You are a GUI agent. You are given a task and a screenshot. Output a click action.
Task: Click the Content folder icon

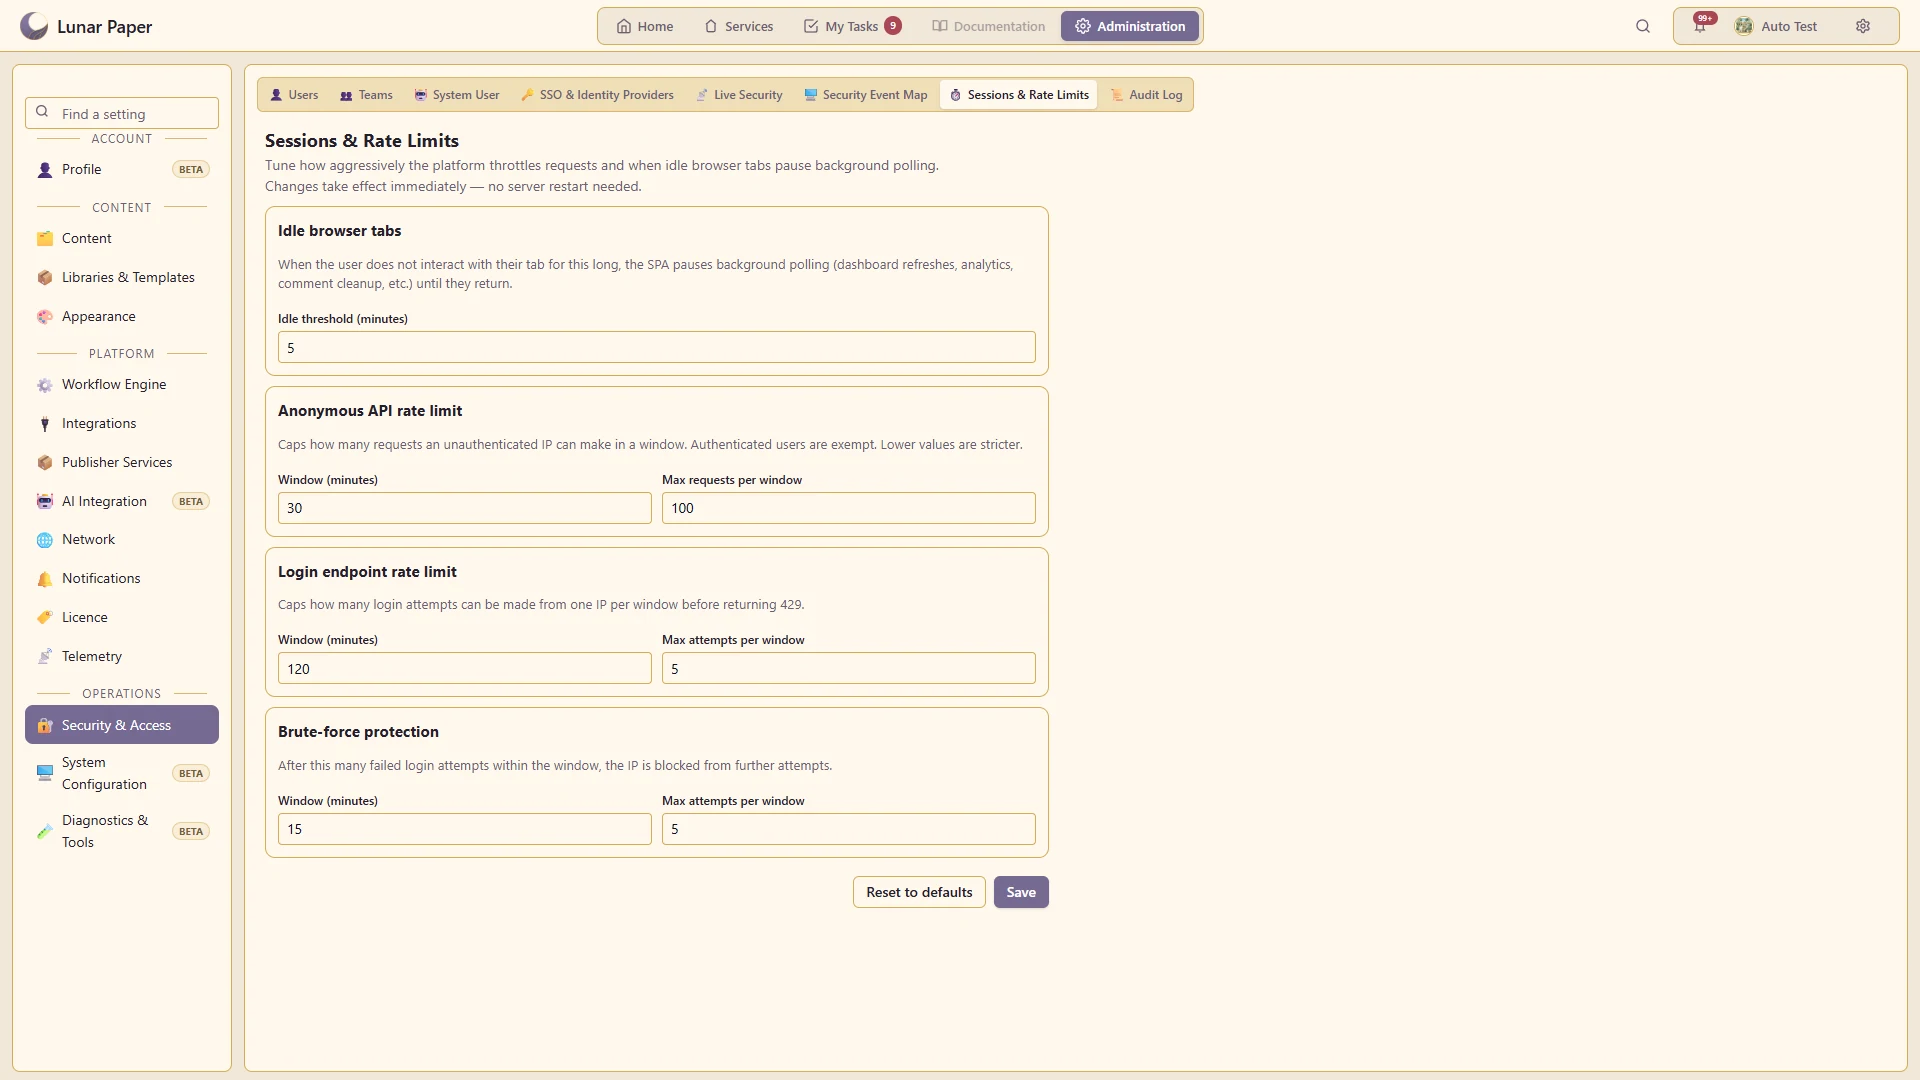45,239
